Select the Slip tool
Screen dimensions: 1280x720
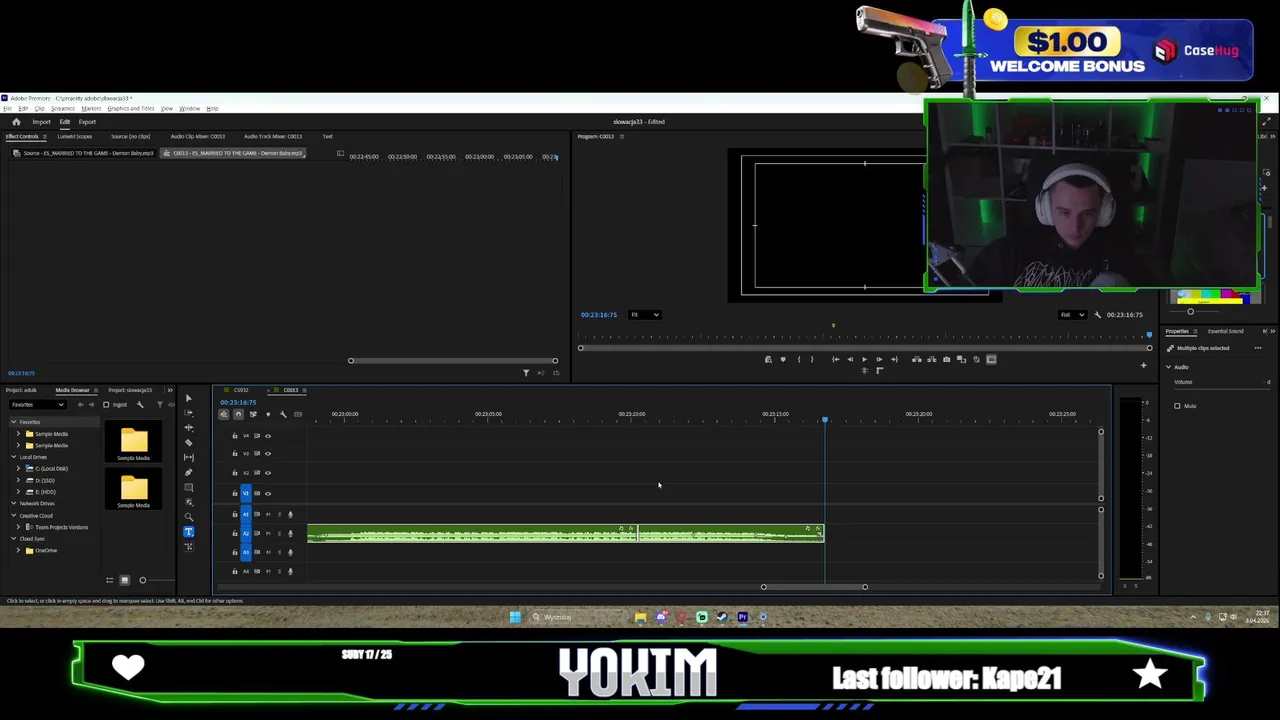click(x=188, y=457)
